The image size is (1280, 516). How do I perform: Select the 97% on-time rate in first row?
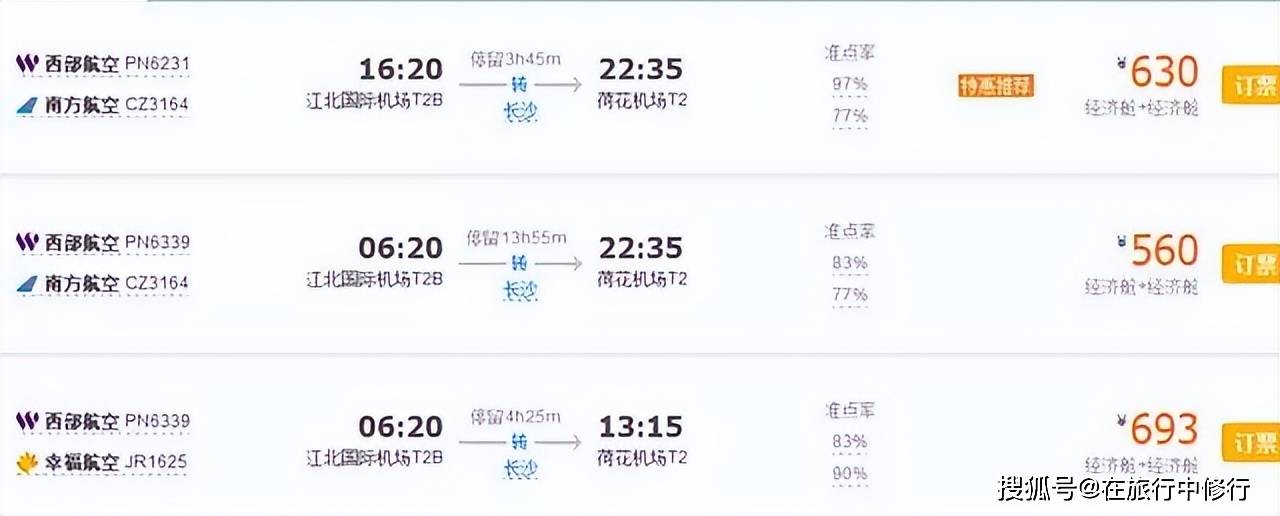tap(849, 84)
